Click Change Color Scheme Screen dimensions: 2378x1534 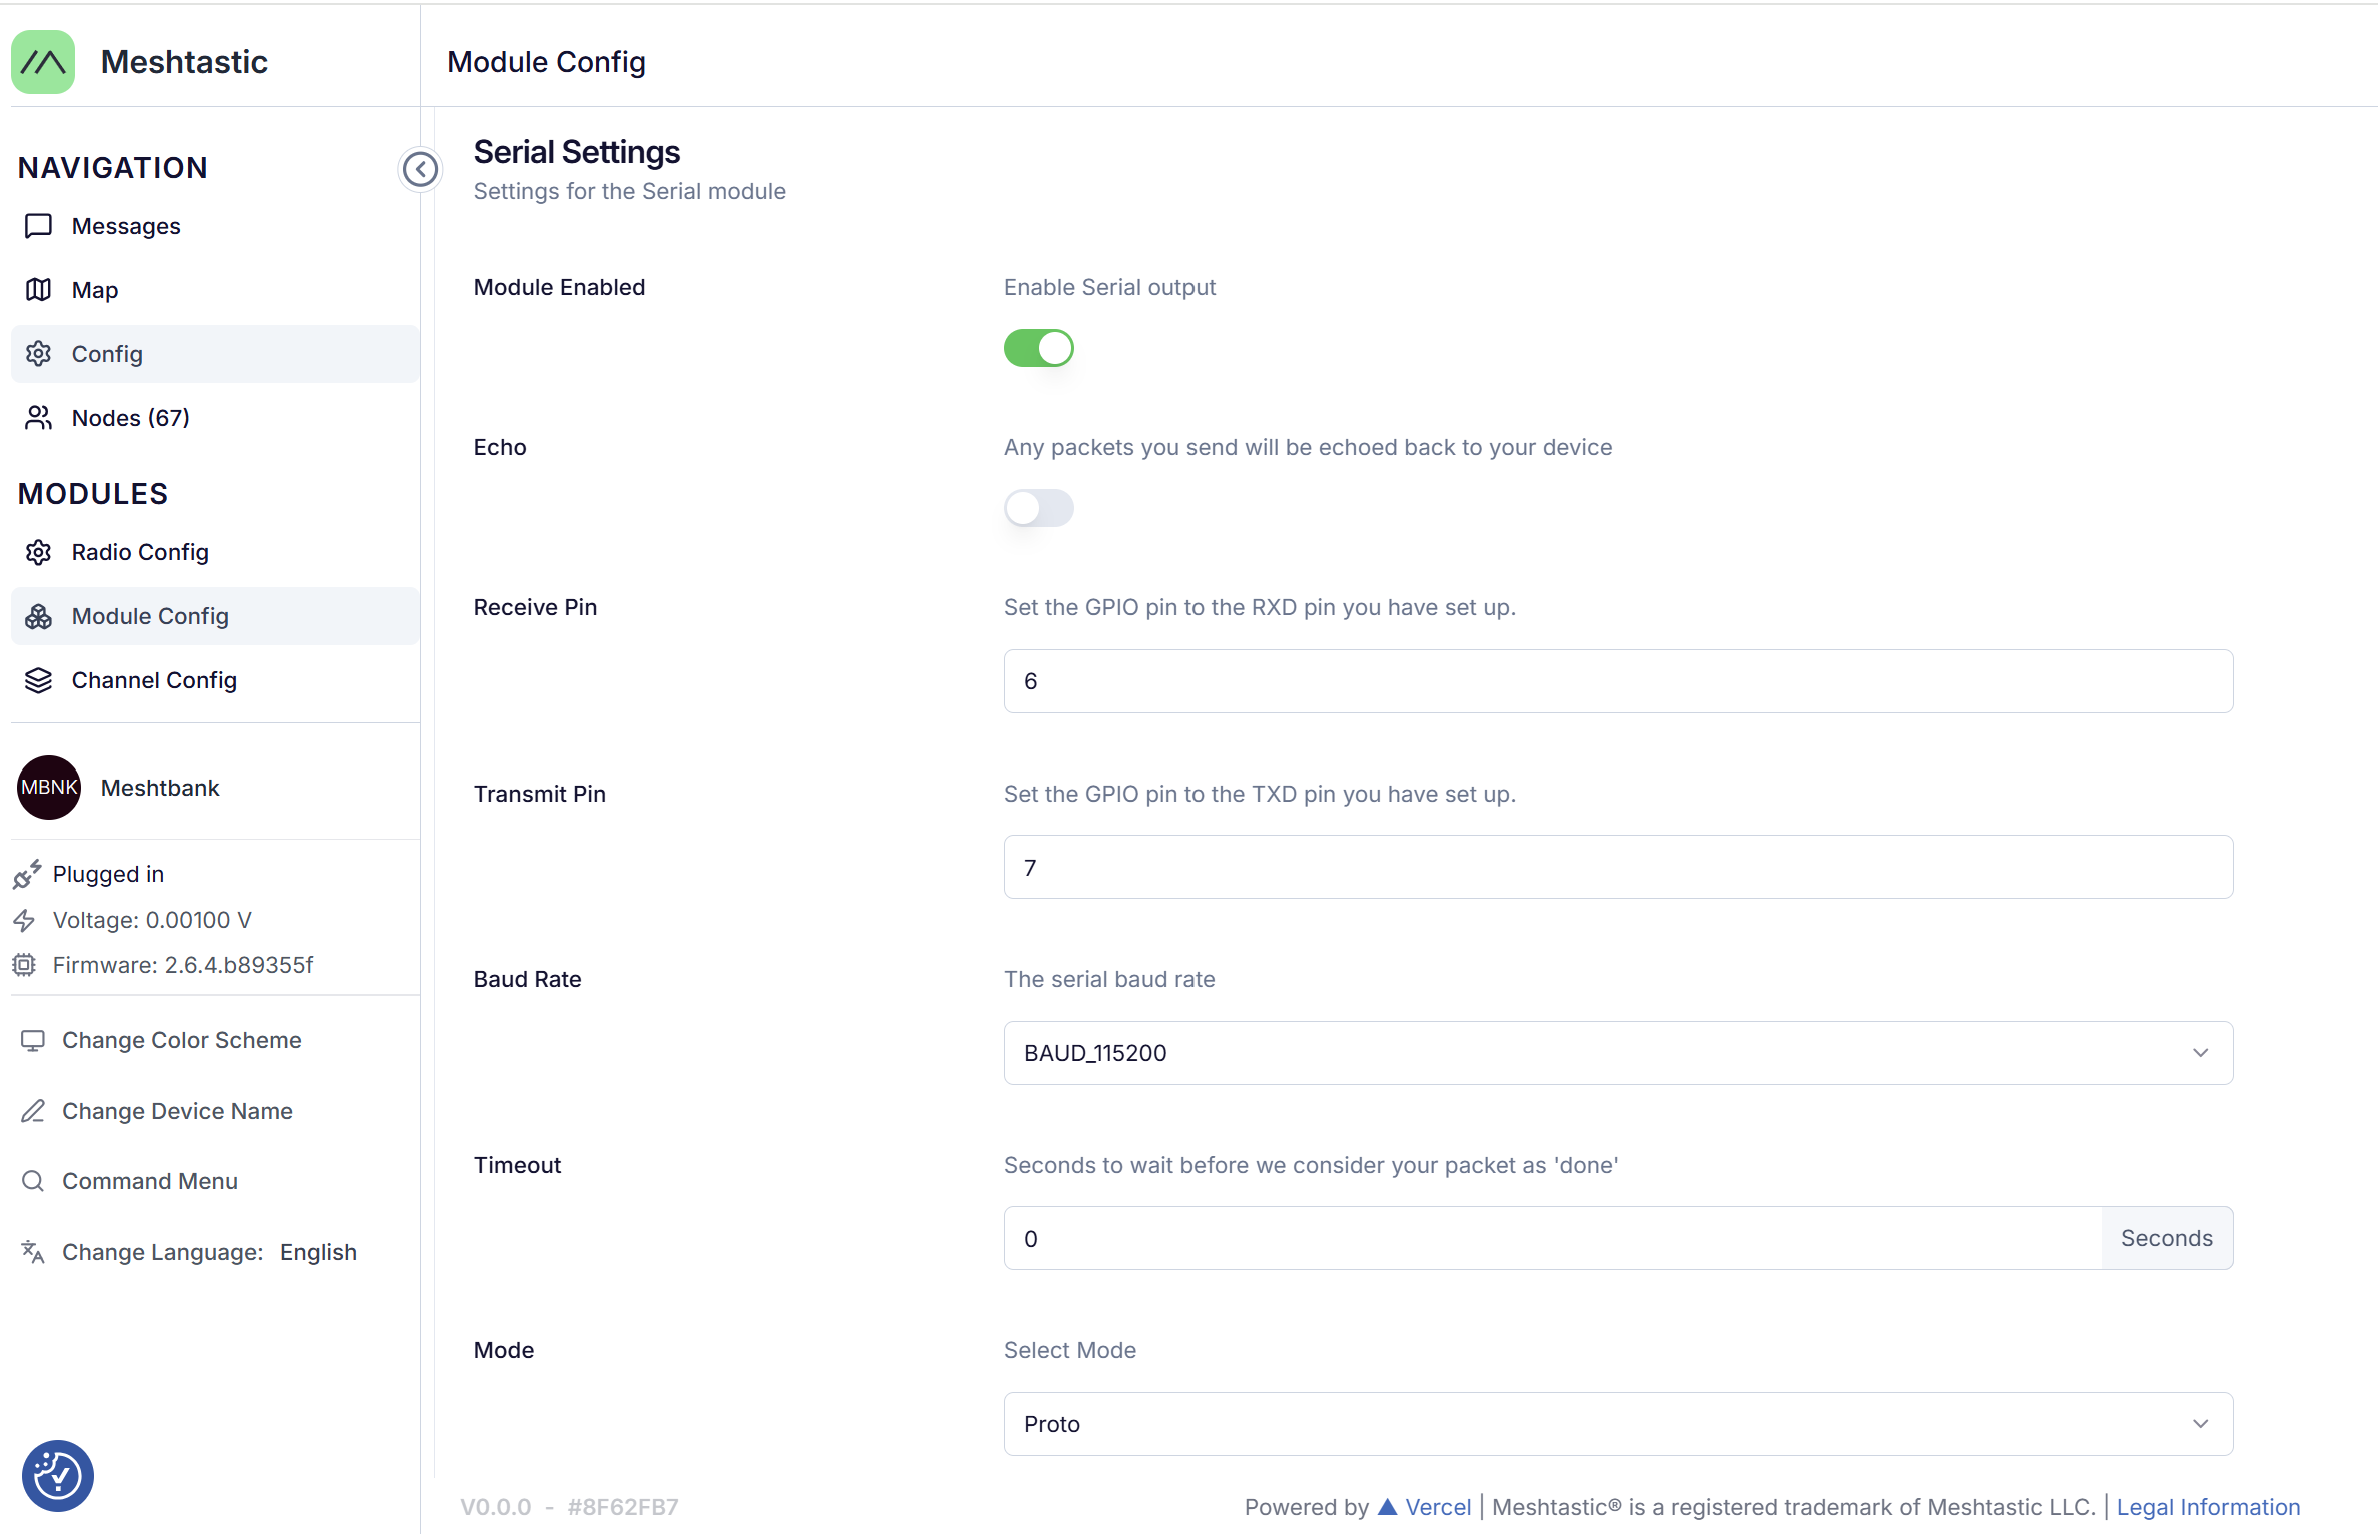click(181, 1040)
